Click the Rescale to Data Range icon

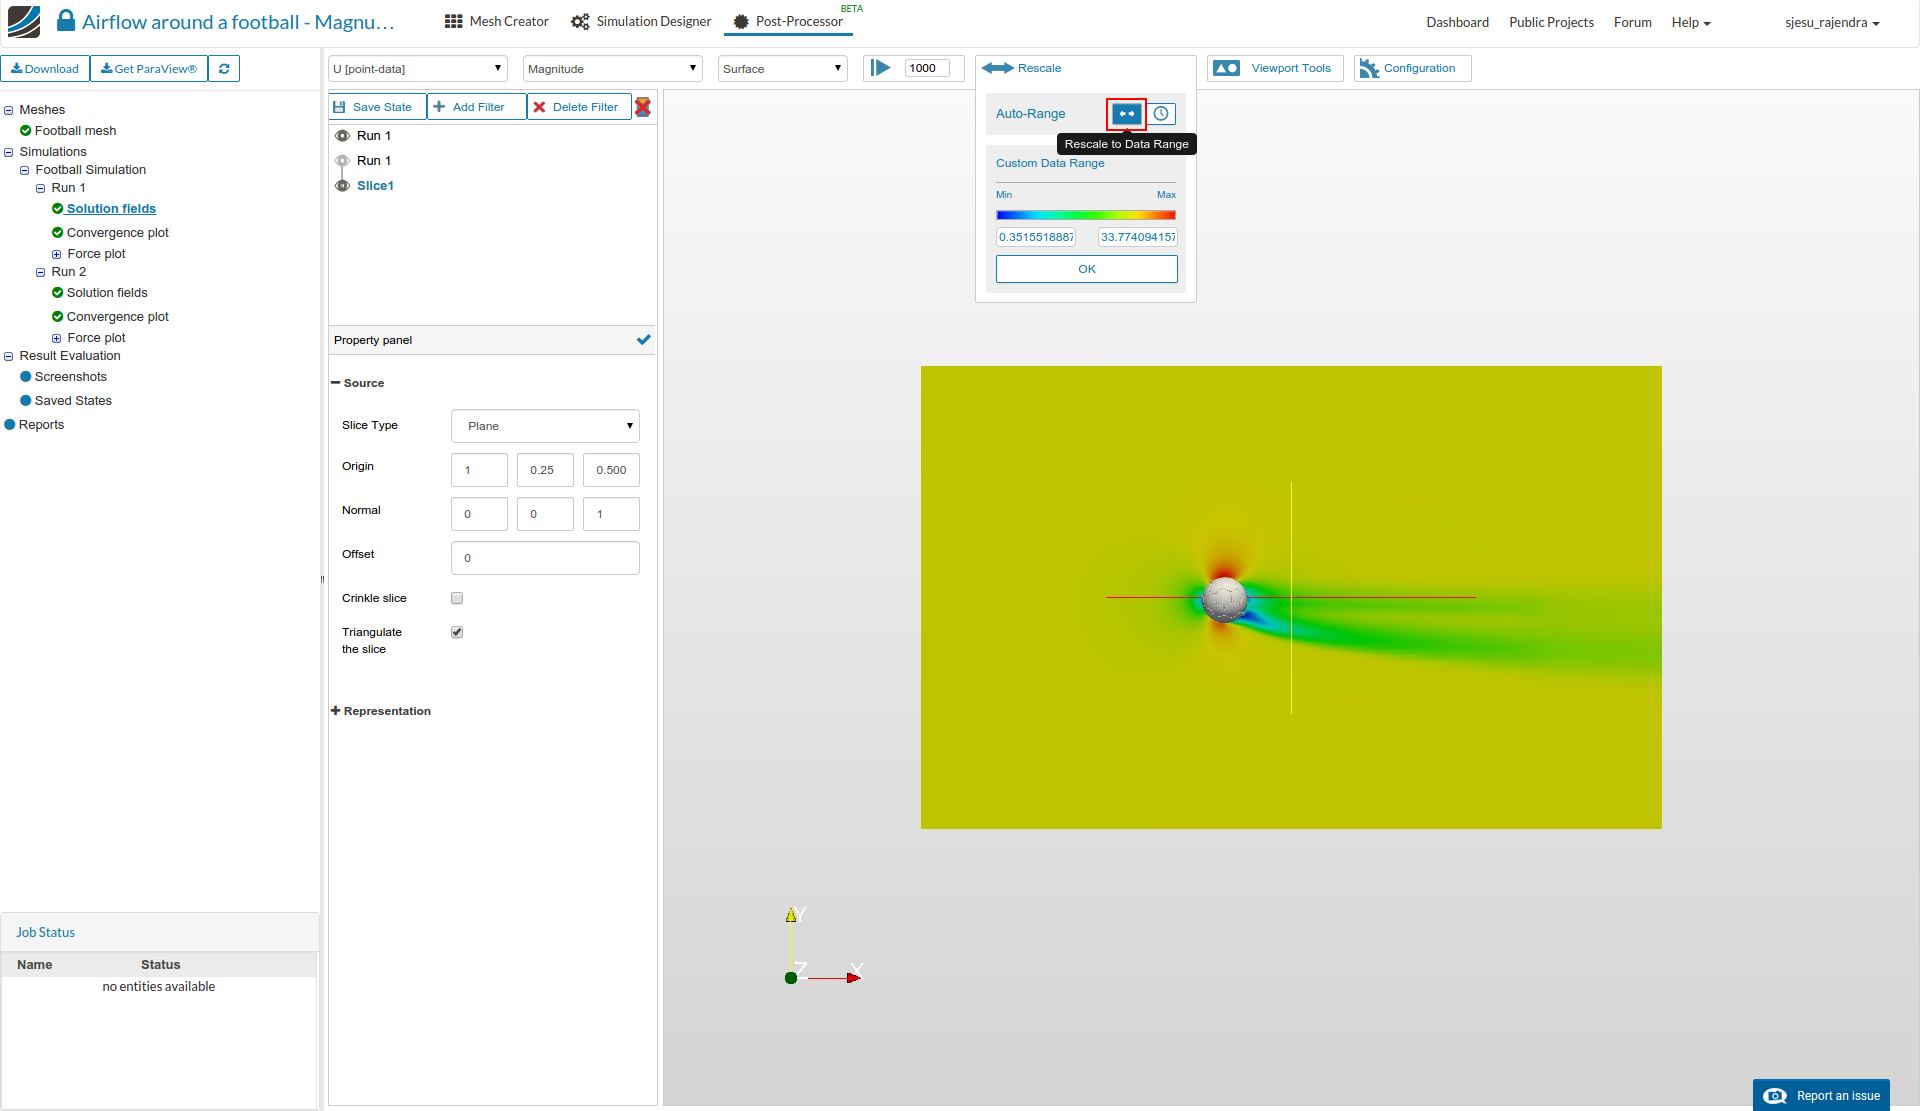click(1126, 114)
